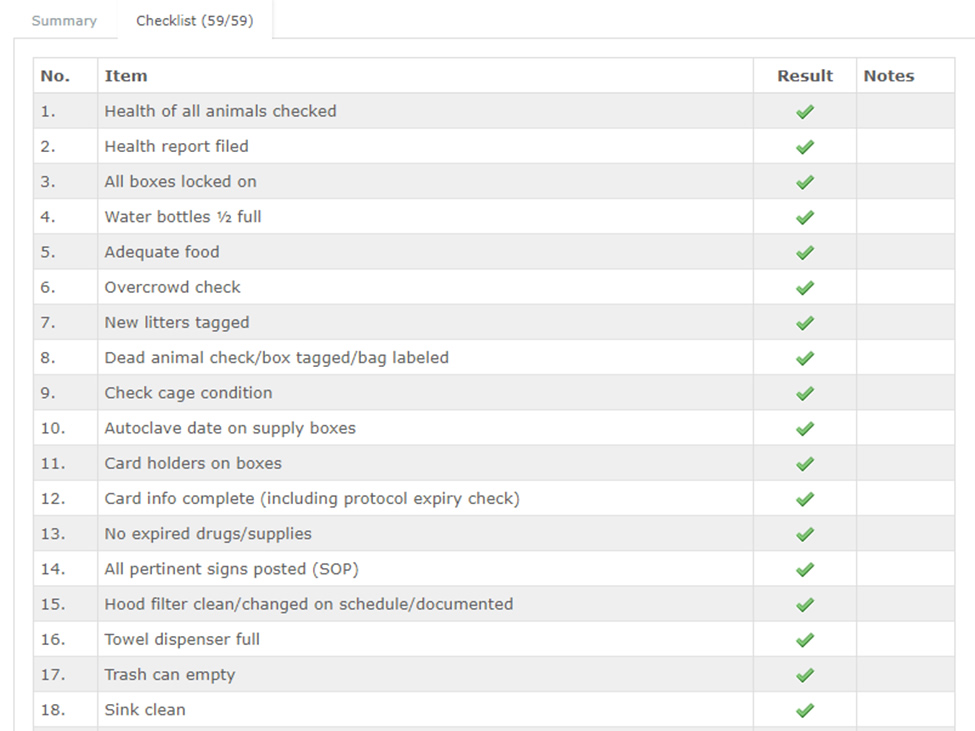This screenshot has width=975, height=731.
Task: Click Trash can empty green tick
Action: [805, 675]
